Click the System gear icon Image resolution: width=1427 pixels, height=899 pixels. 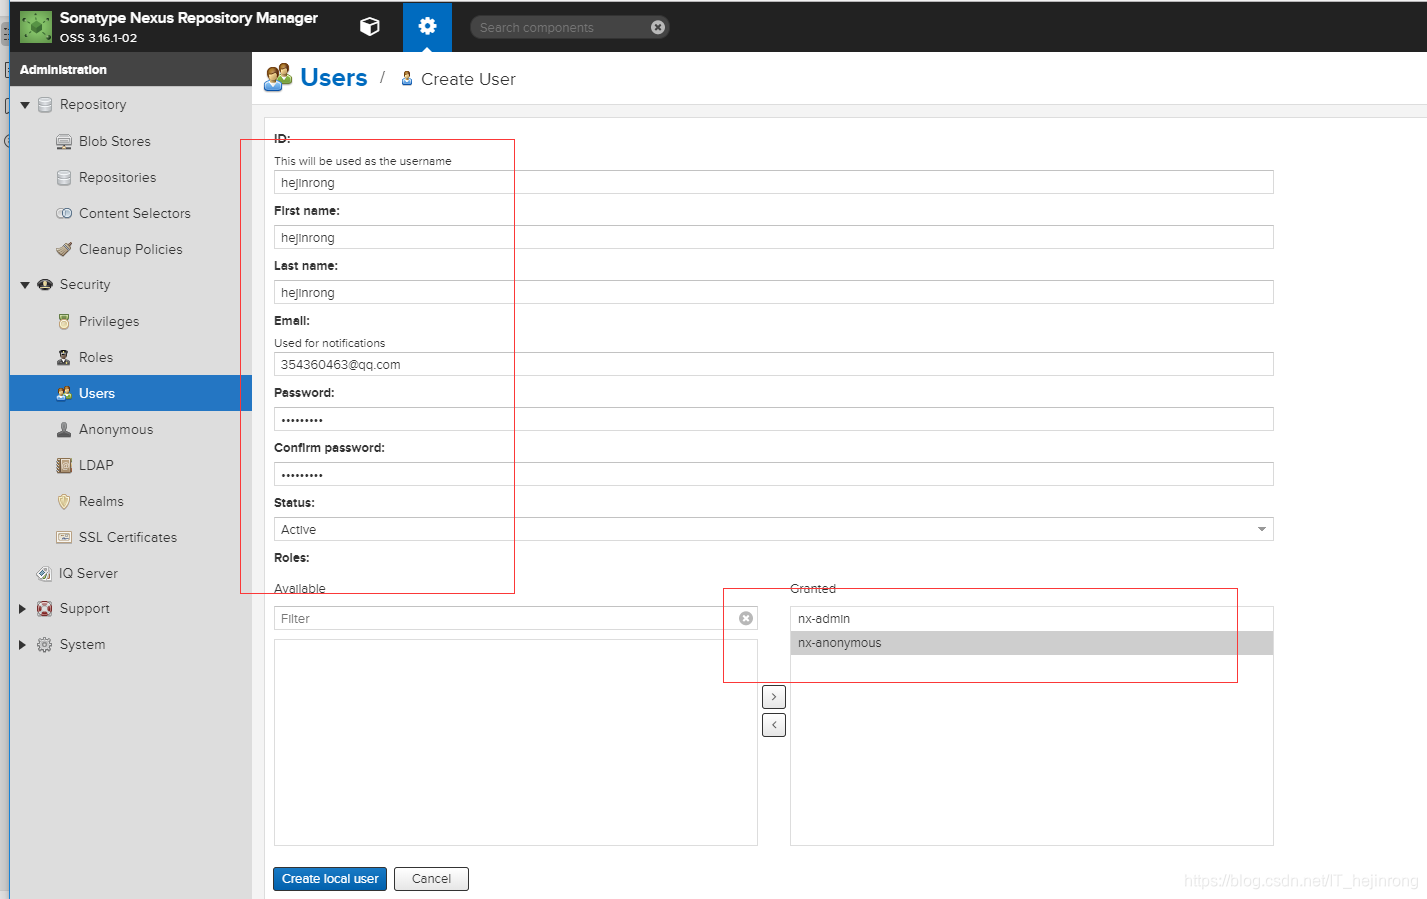[45, 645]
